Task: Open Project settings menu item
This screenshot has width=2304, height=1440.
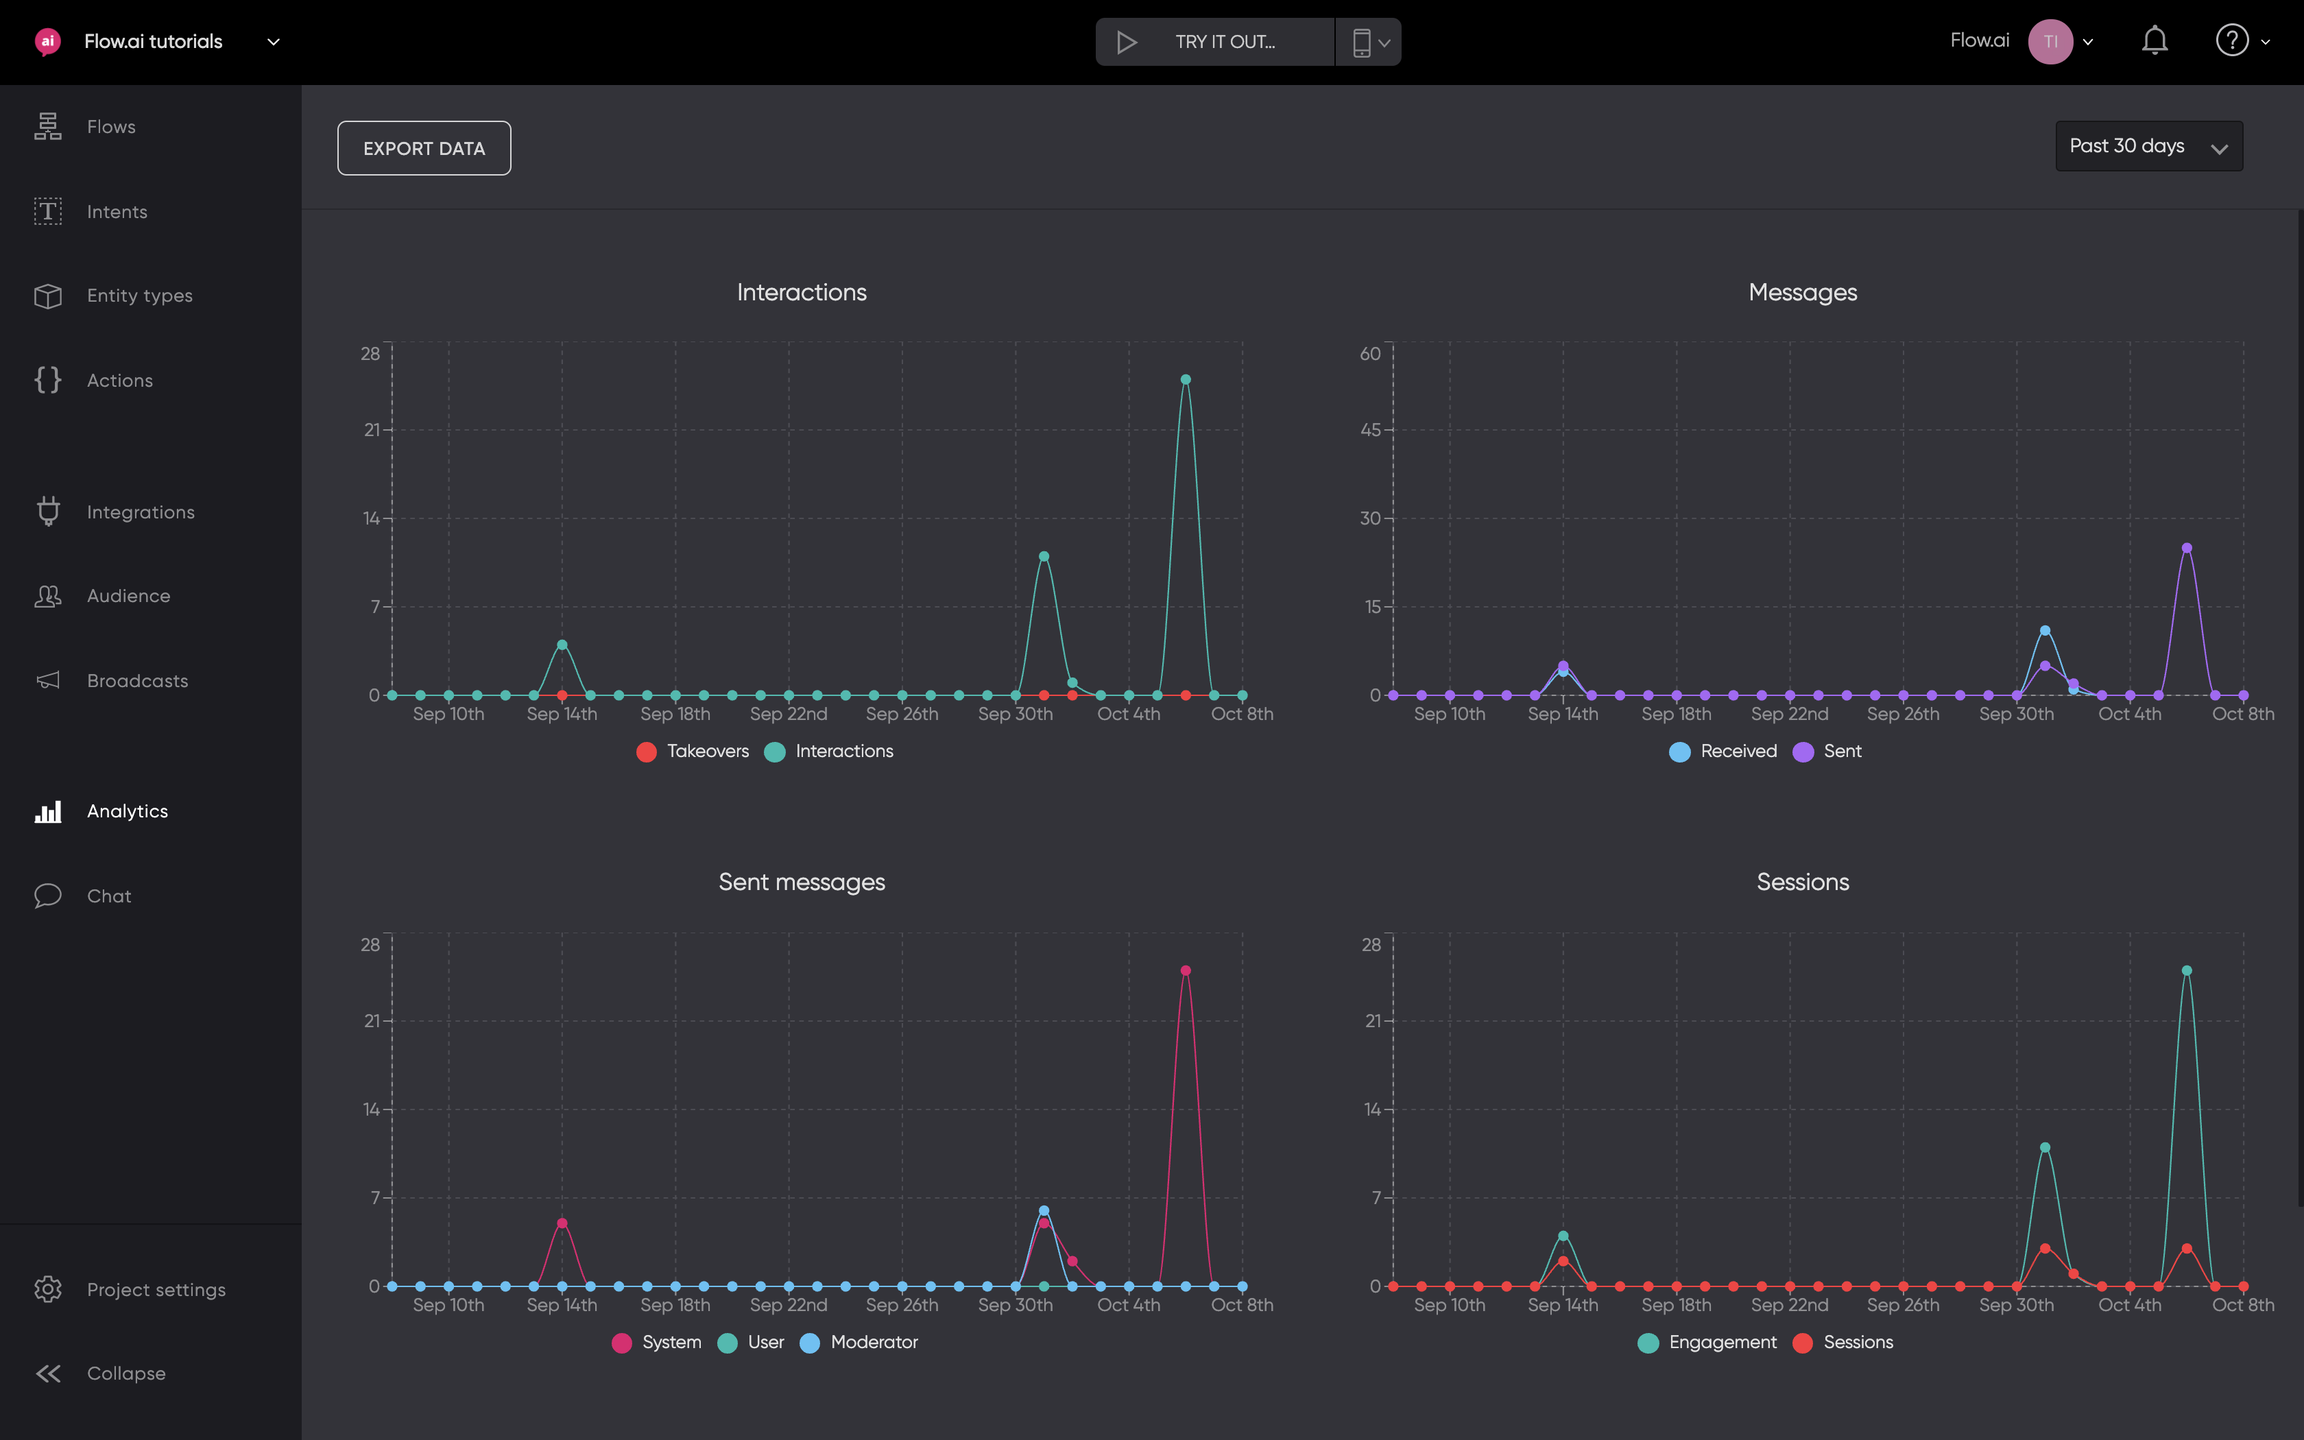Action: (x=156, y=1289)
